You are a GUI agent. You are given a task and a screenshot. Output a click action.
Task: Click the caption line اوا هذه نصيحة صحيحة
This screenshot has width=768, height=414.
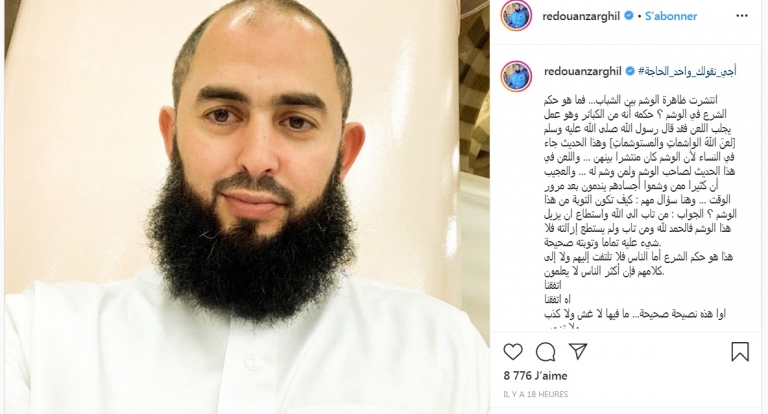tap(635, 314)
